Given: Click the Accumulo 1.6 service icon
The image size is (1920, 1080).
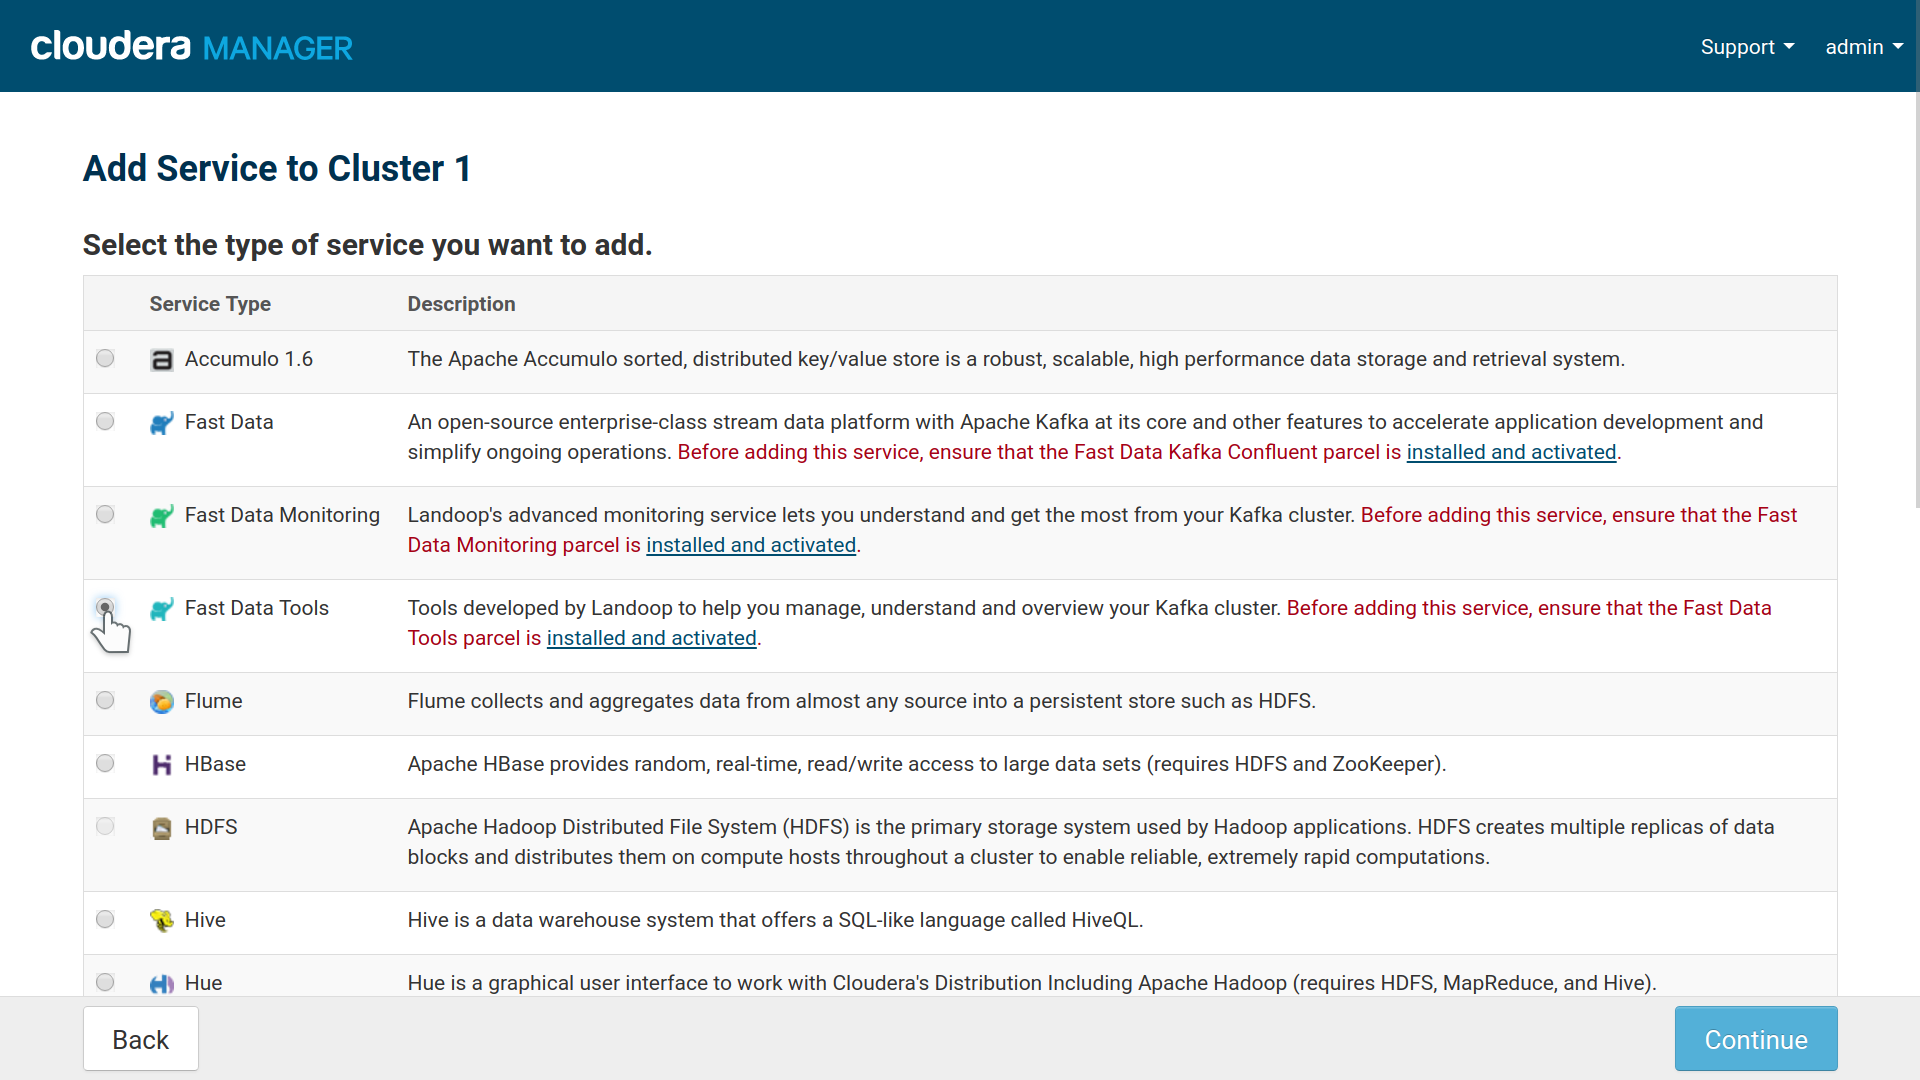Looking at the screenshot, I should pos(161,360).
